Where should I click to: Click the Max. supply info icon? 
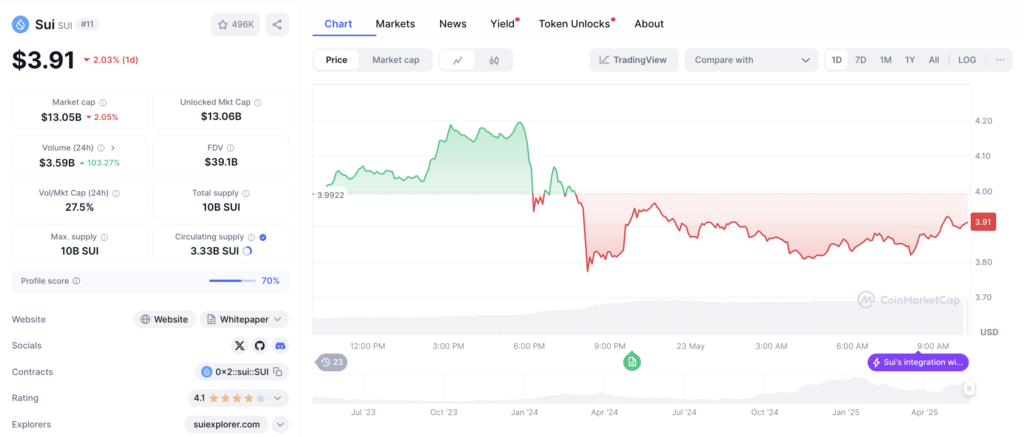point(104,238)
